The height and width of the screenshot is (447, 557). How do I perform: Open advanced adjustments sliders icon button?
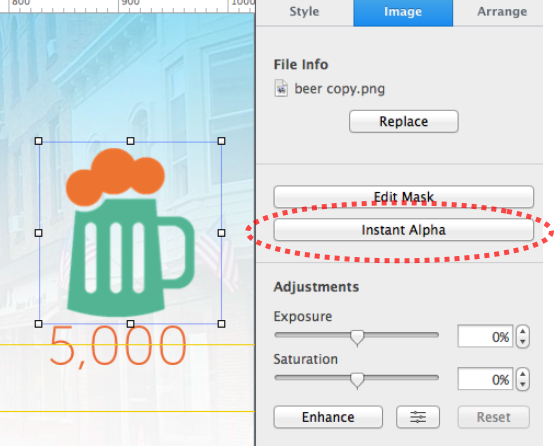[x=418, y=417]
